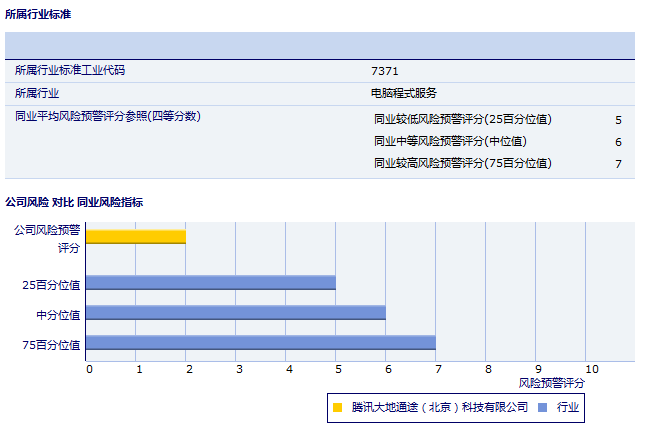
Task: Click the blue 行业 legend swatch
Action: point(542,408)
